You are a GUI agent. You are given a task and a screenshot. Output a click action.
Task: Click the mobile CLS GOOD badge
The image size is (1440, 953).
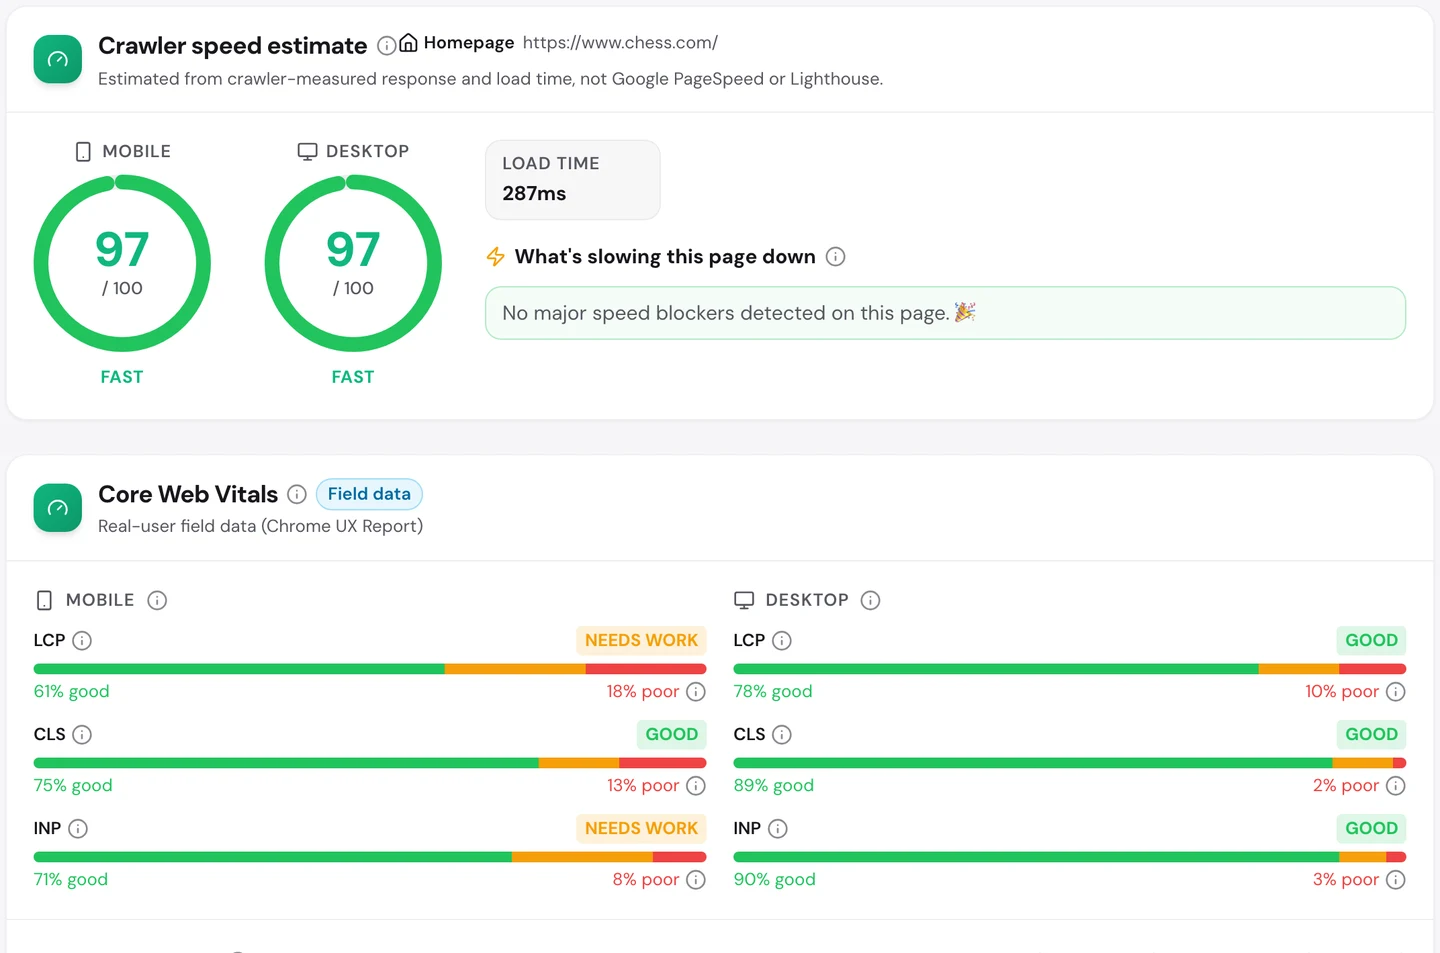tap(672, 734)
